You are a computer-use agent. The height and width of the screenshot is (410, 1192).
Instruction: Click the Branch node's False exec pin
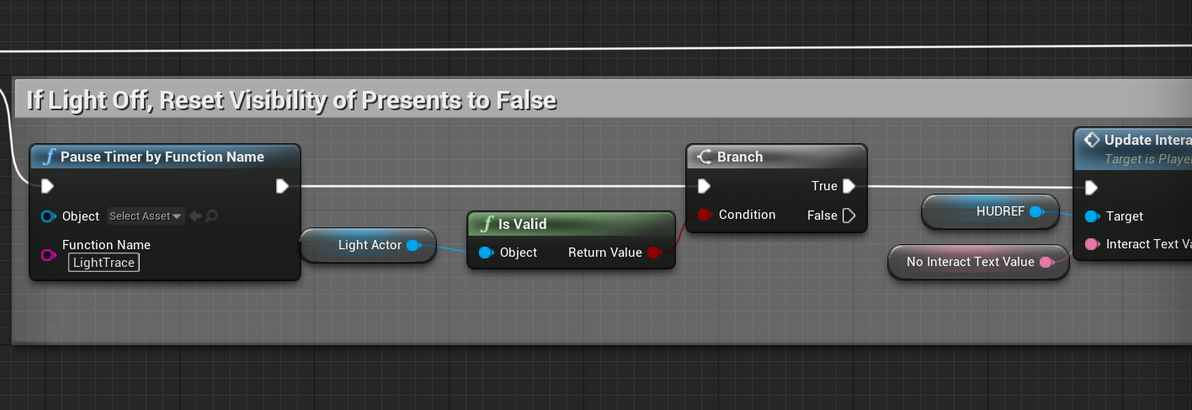(849, 215)
